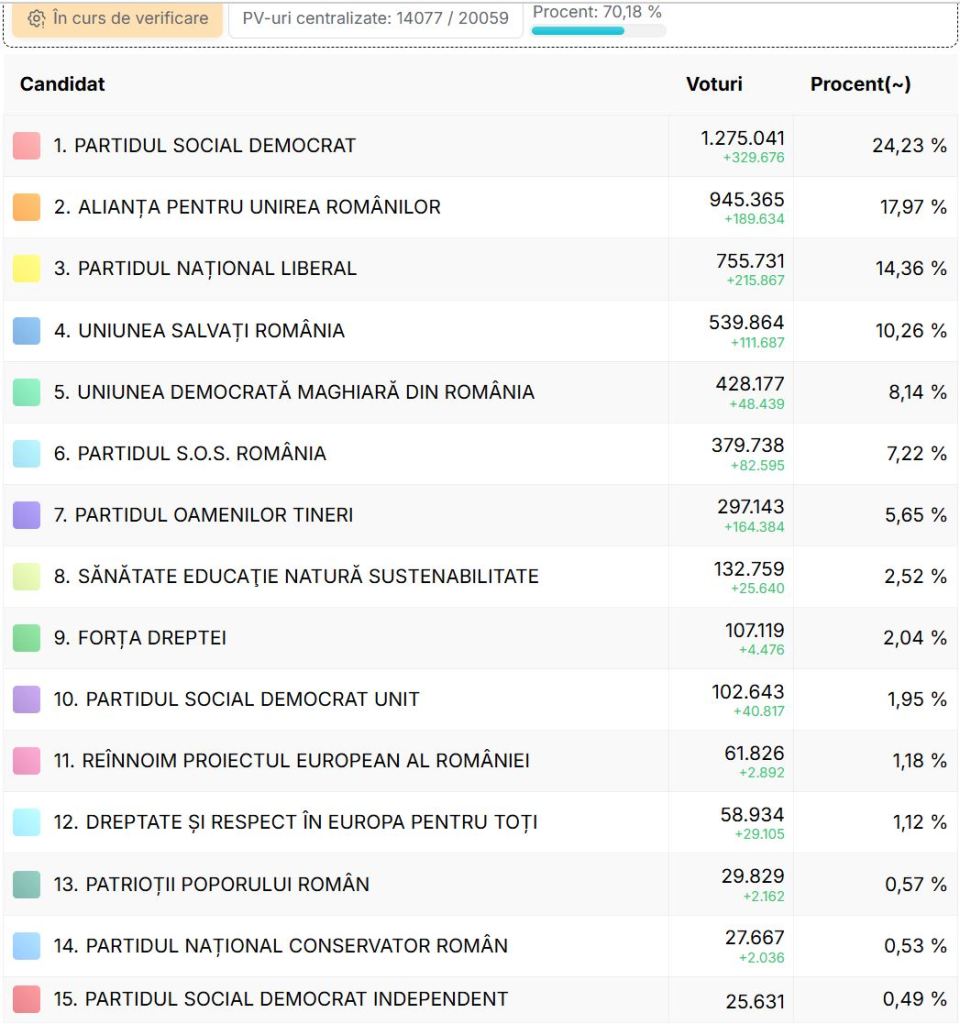
Task: Click the gear icon in the verification badge
Action: point(36,19)
